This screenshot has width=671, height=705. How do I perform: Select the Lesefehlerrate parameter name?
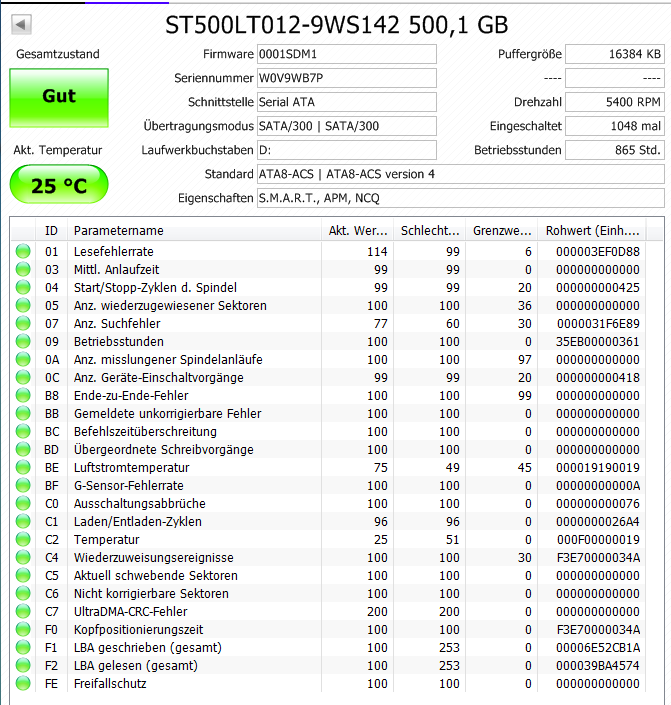click(x=114, y=251)
